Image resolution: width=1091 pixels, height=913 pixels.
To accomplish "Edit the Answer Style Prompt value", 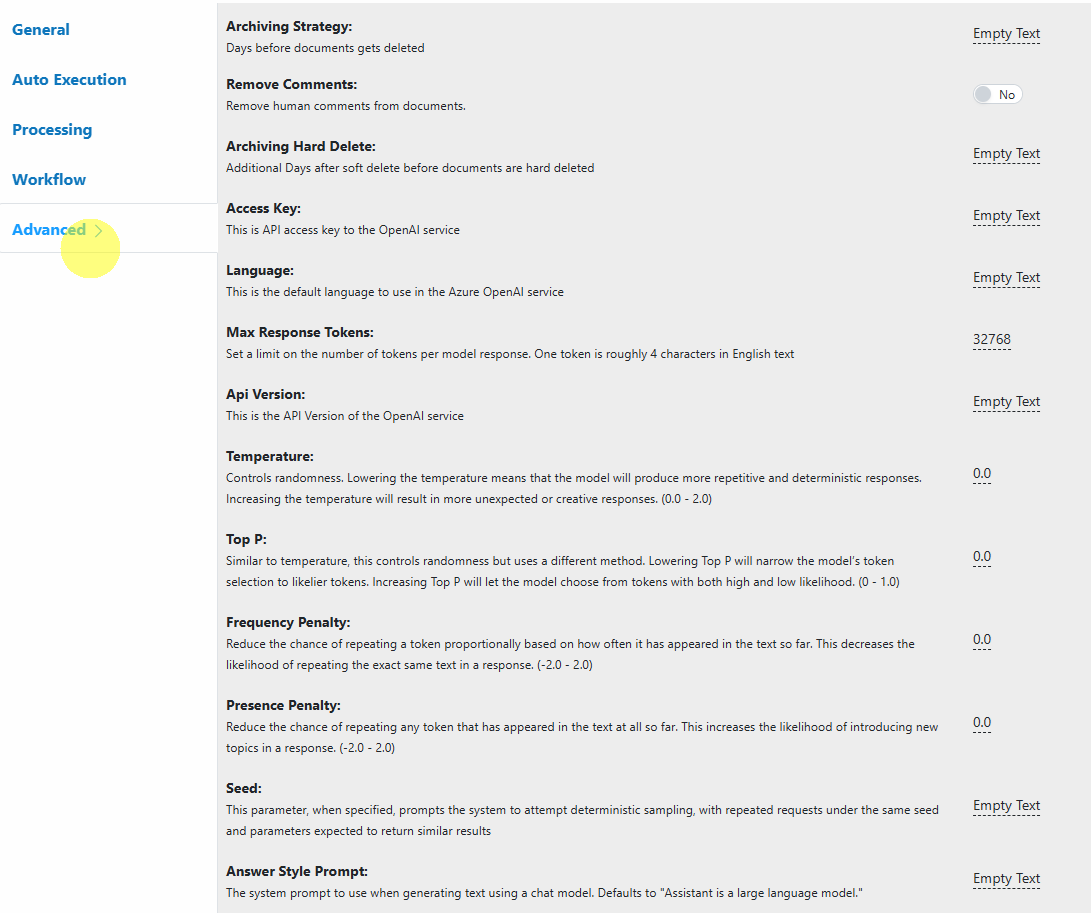I will (1006, 879).
